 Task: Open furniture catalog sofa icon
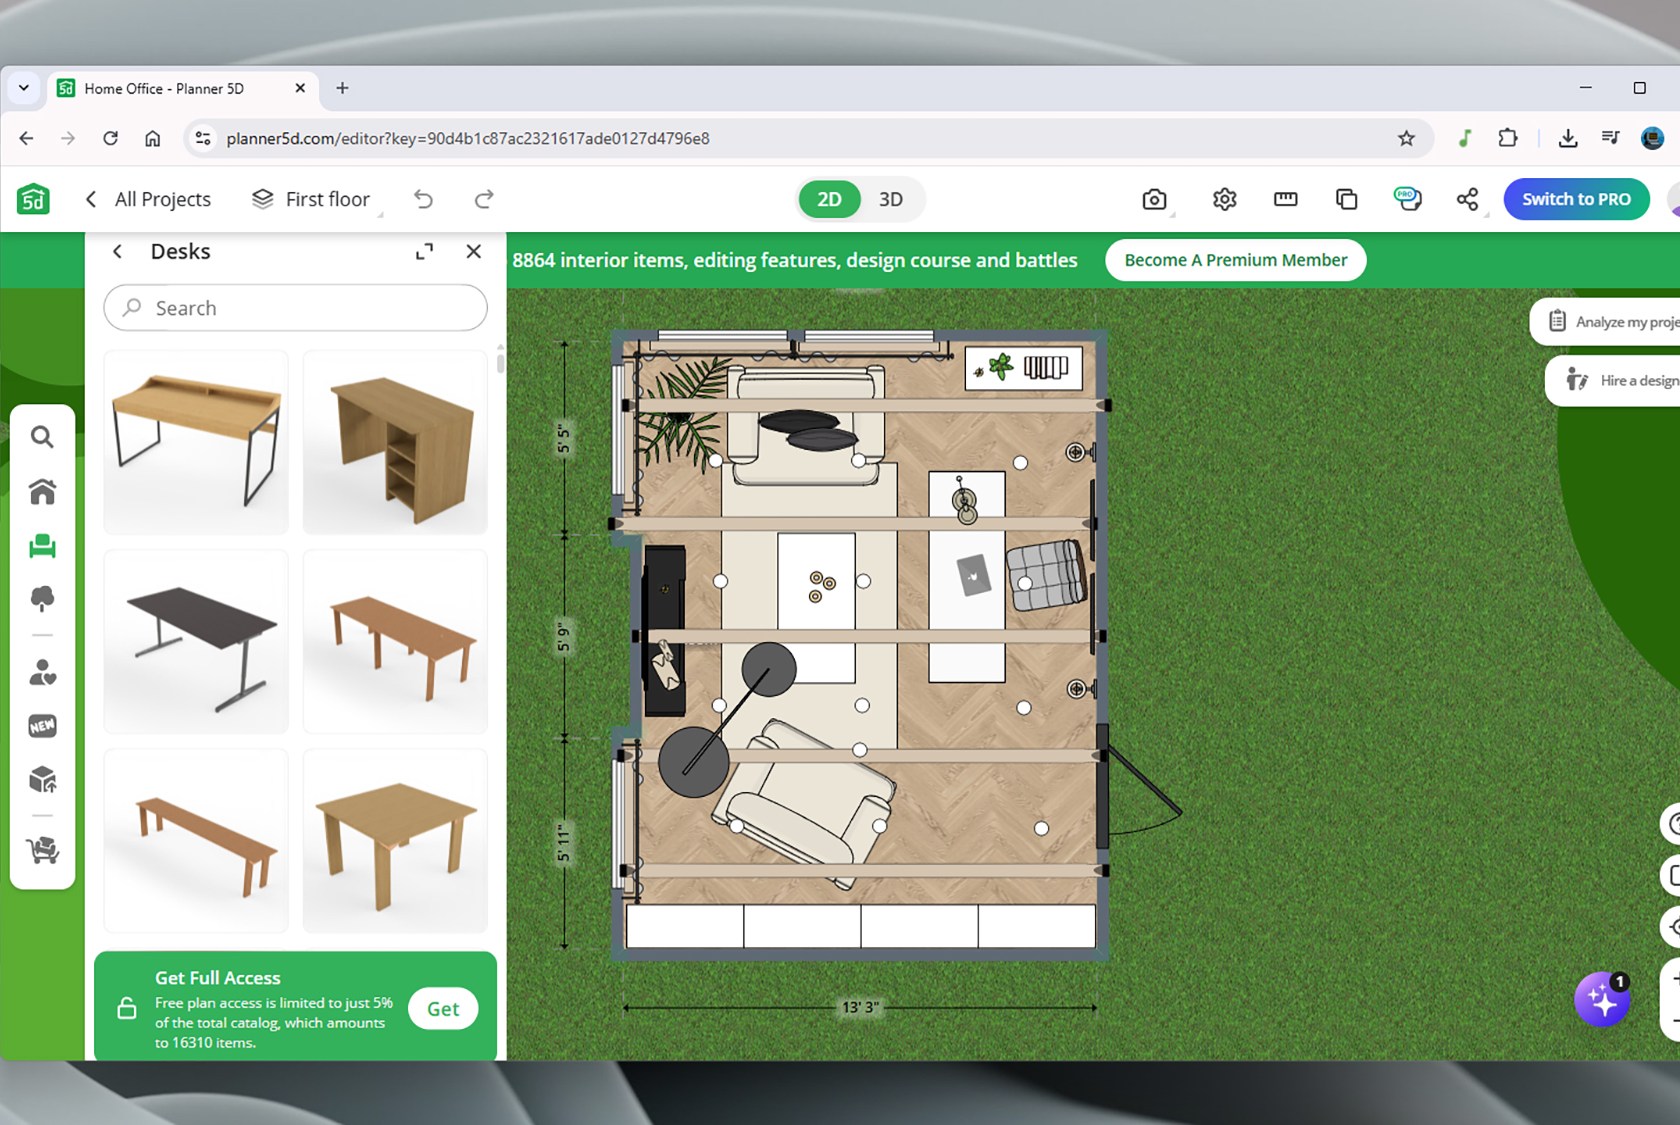click(x=42, y=545)
